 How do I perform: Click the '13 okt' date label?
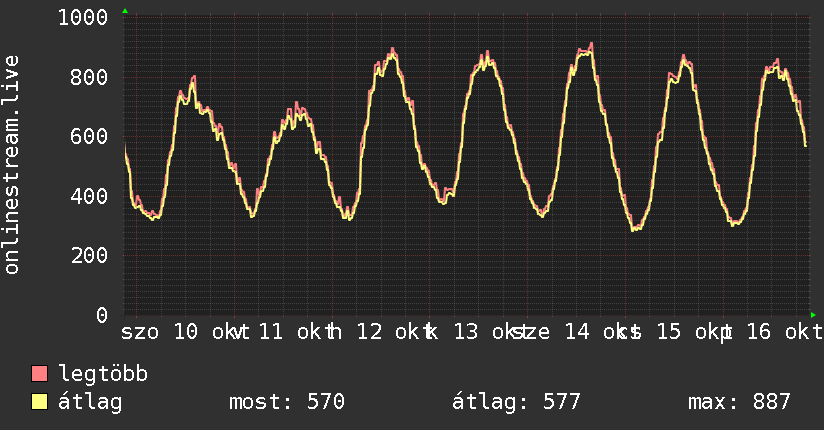click(491, 332)
